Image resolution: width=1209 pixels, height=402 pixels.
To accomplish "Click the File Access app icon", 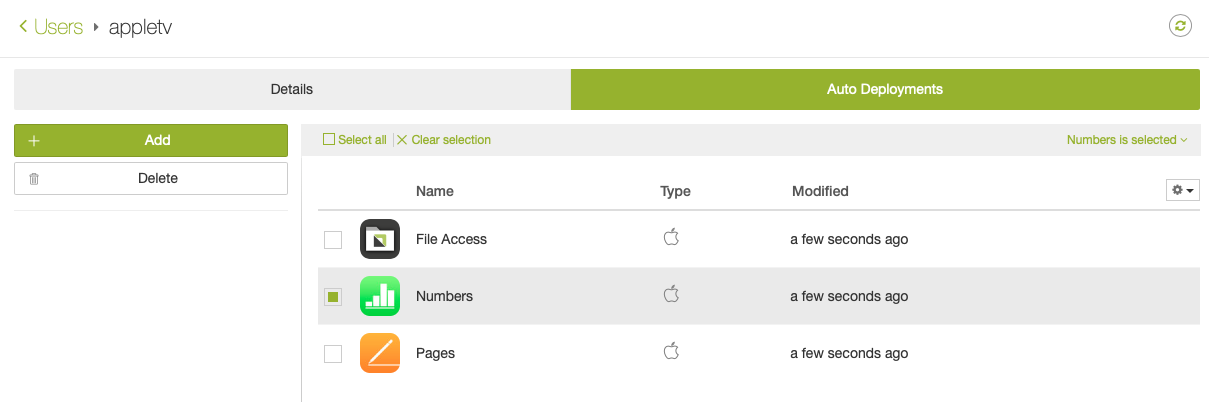I will pyautogui.click(x=380, y=239).
